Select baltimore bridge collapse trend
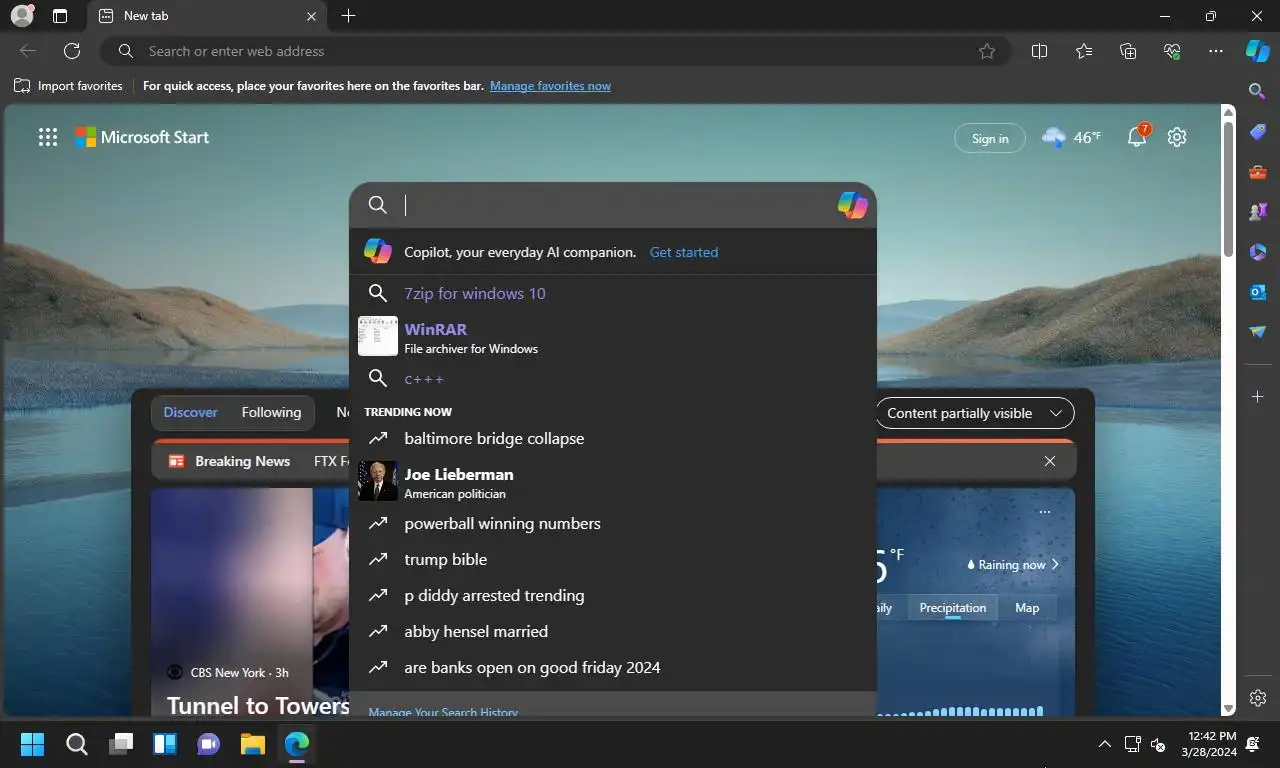The image size is (1280, 768). tap(612, 438)
